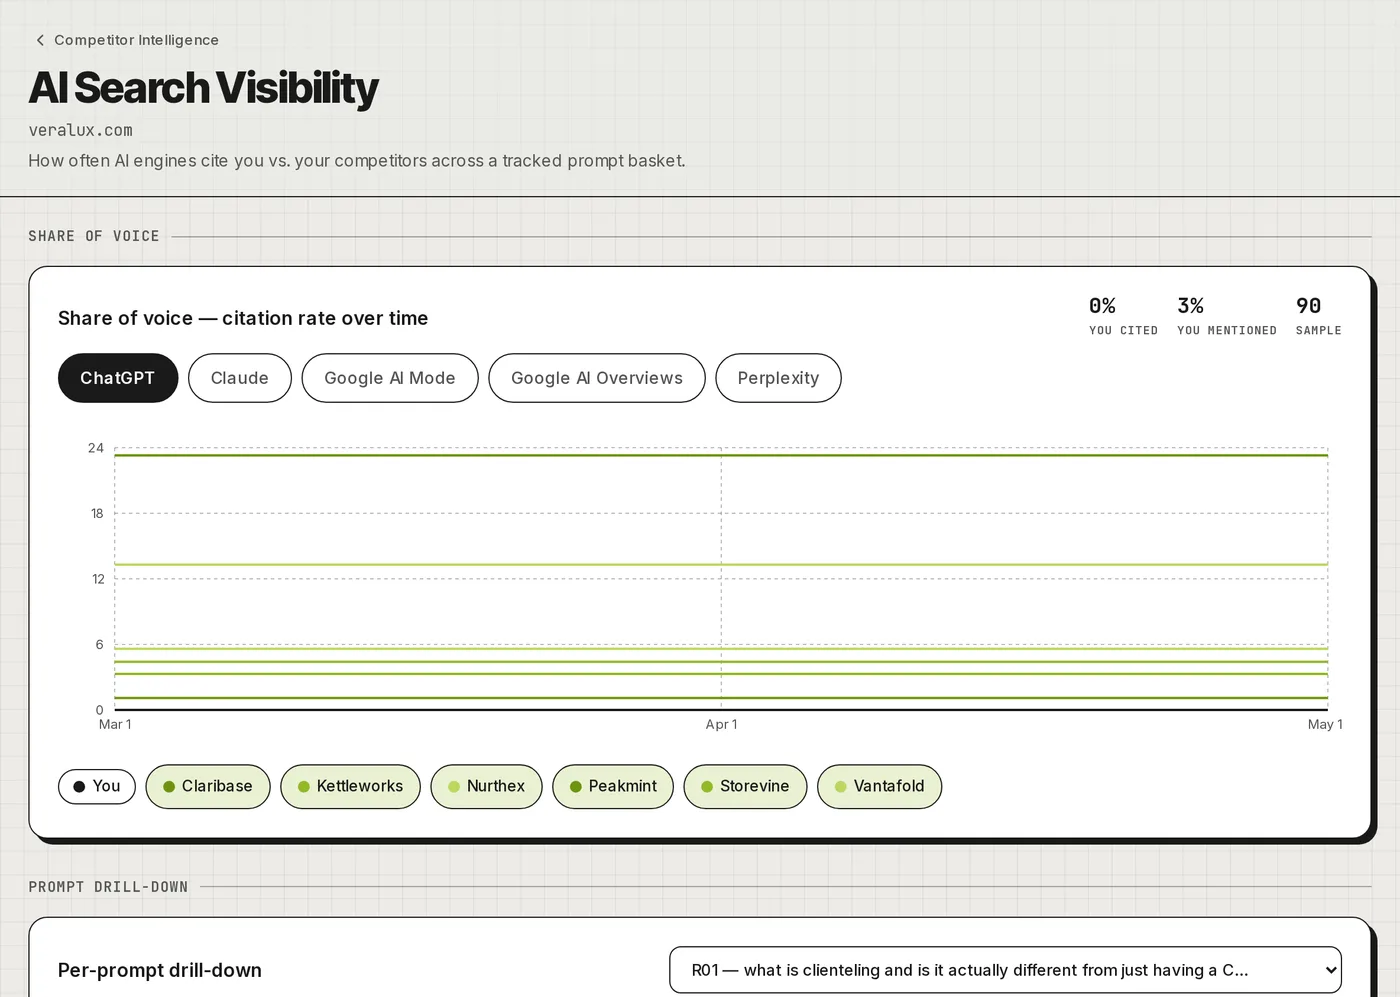Viewport: 1400px width, 997px height.
Task: Open the Google AI Overviews tab
Action: pyautogui.click(x=597, y=378)
